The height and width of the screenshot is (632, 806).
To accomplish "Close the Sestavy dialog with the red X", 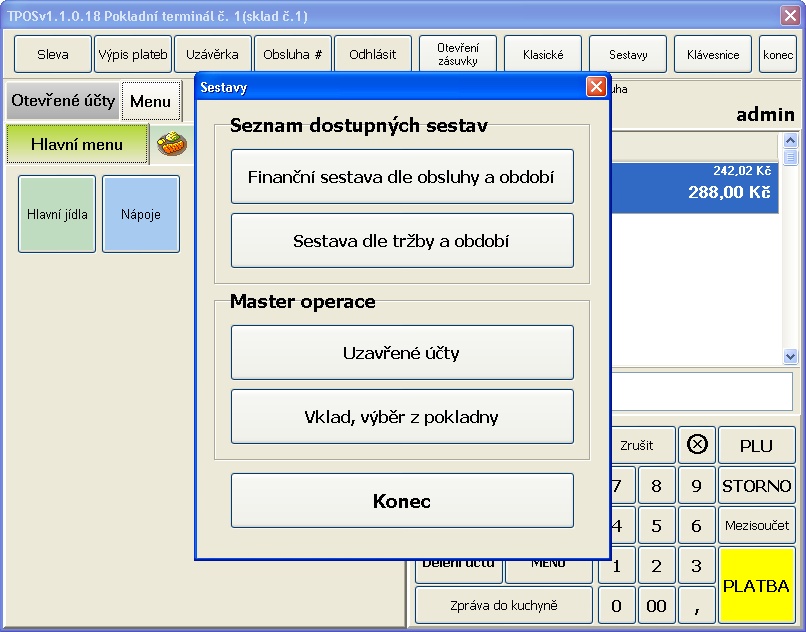I will click(x=596, y=87).
